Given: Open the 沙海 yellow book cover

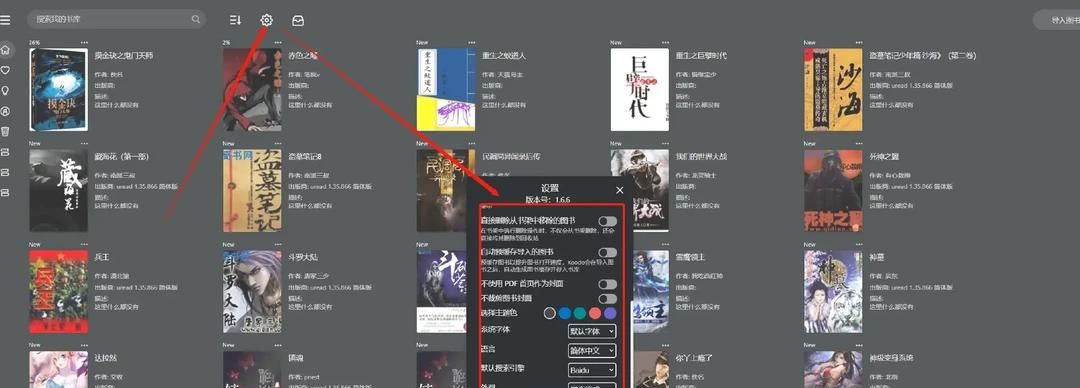Looking at the screenshot, I should pyautogui.click(x=833, y=90).
